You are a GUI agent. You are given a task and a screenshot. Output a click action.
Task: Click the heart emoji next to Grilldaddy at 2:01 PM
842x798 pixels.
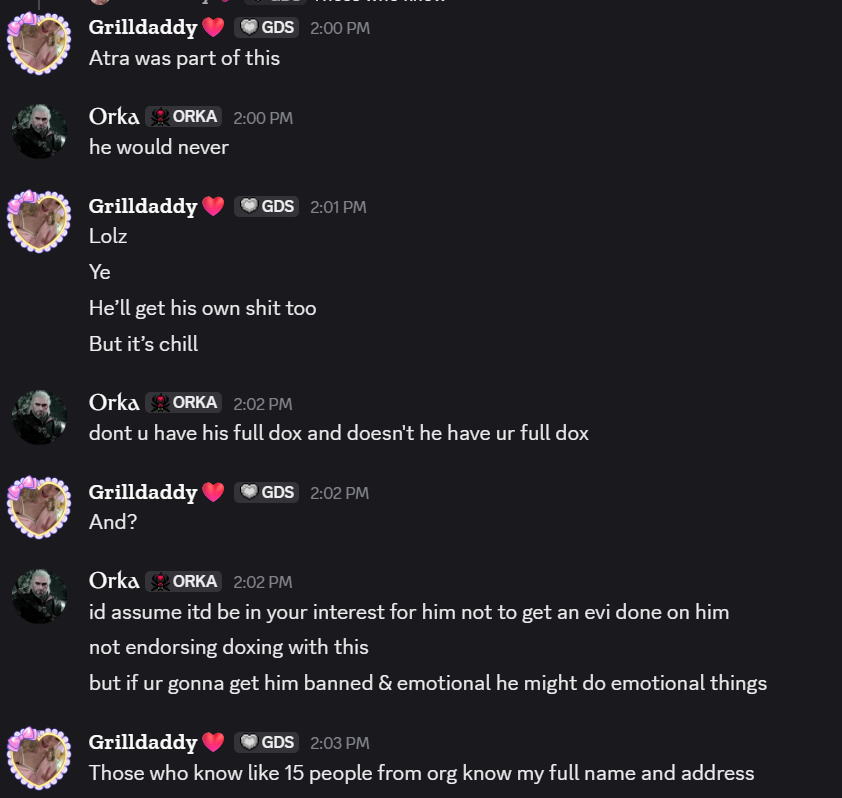213,206
